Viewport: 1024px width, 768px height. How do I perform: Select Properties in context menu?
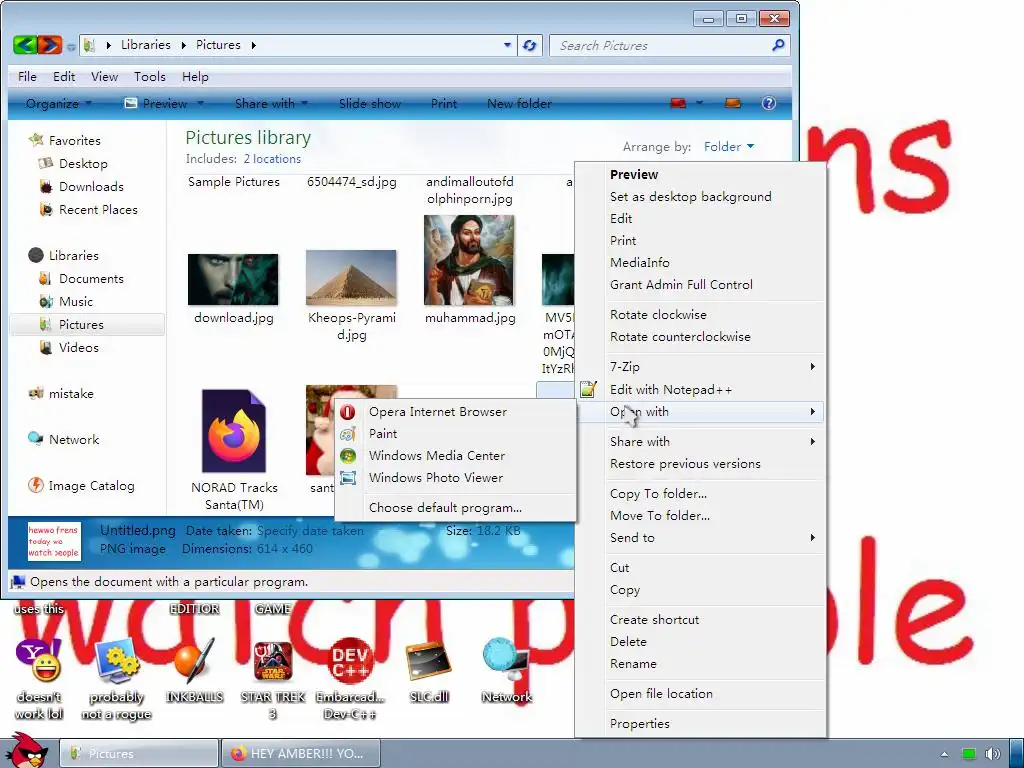pos(639,724)
